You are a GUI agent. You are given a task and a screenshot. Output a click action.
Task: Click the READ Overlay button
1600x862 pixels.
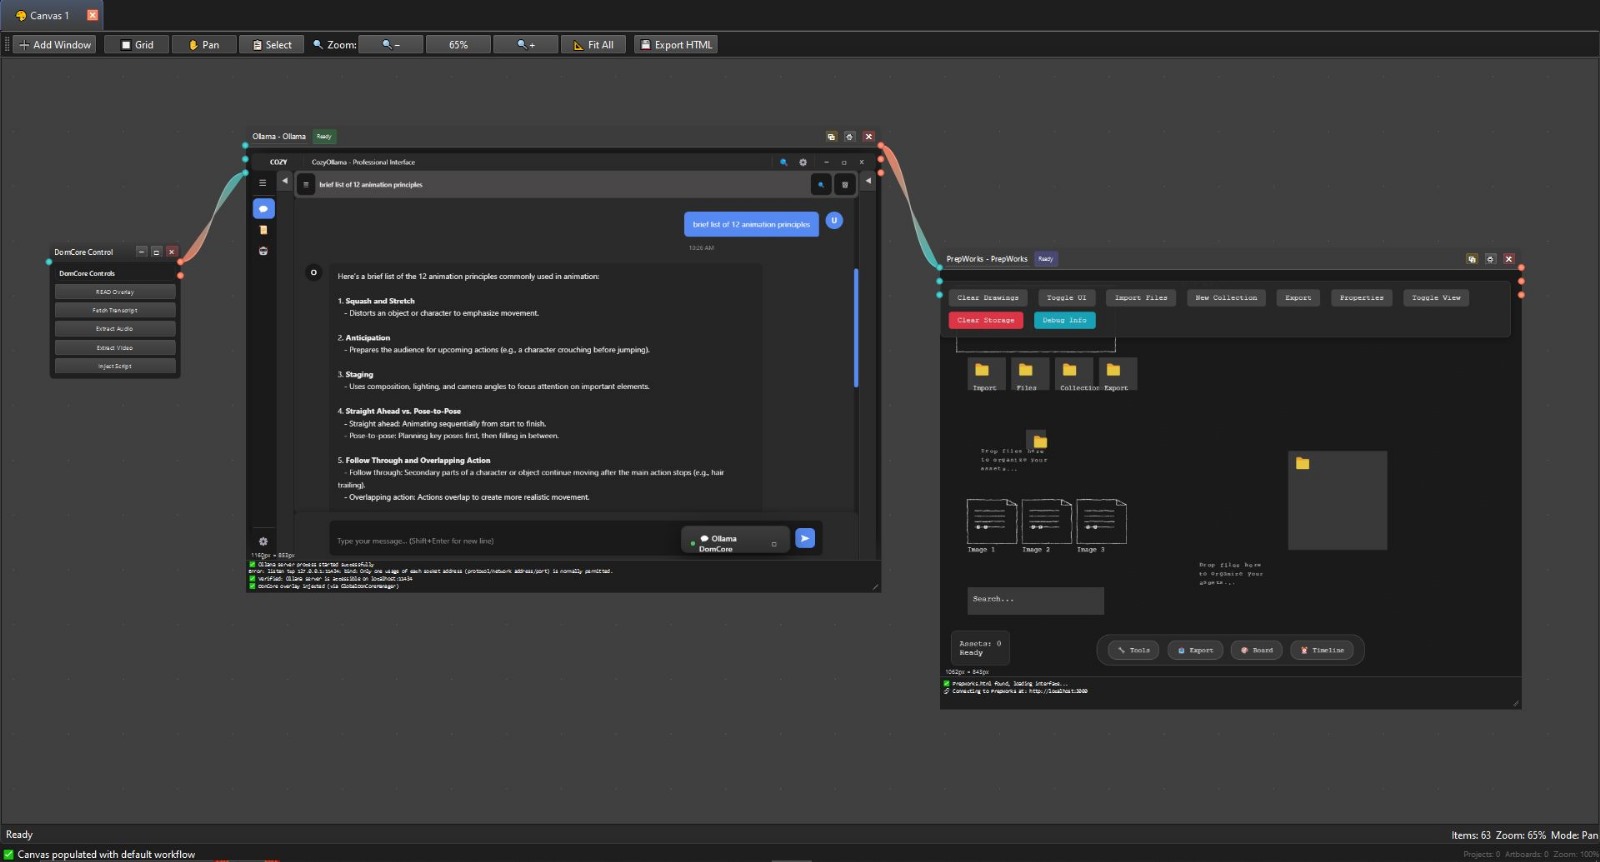pos(115,292)
